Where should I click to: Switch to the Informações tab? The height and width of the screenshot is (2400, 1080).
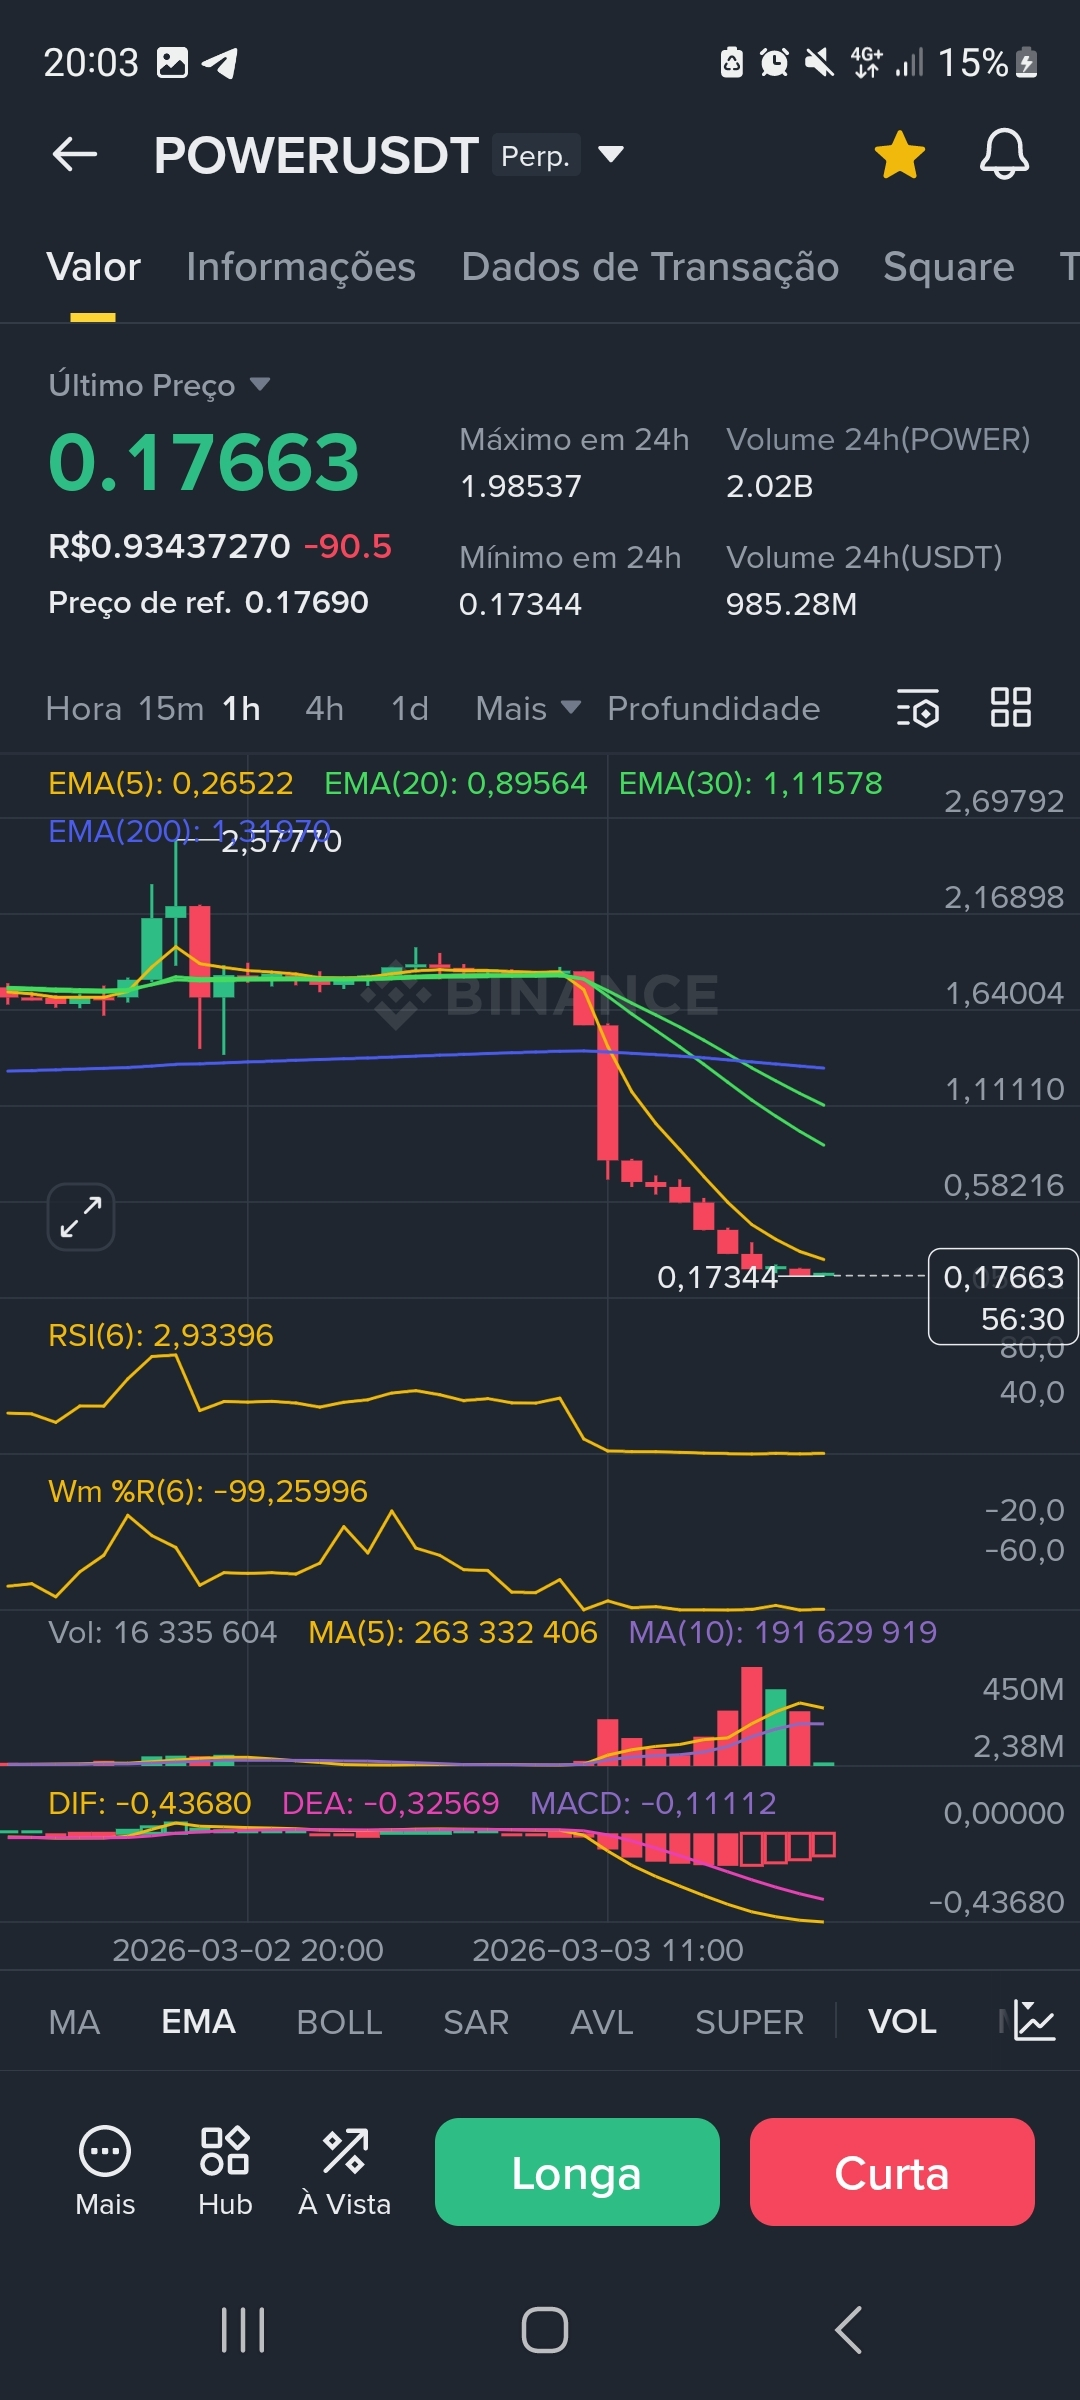pyautogui.click(x=301, y=267)
